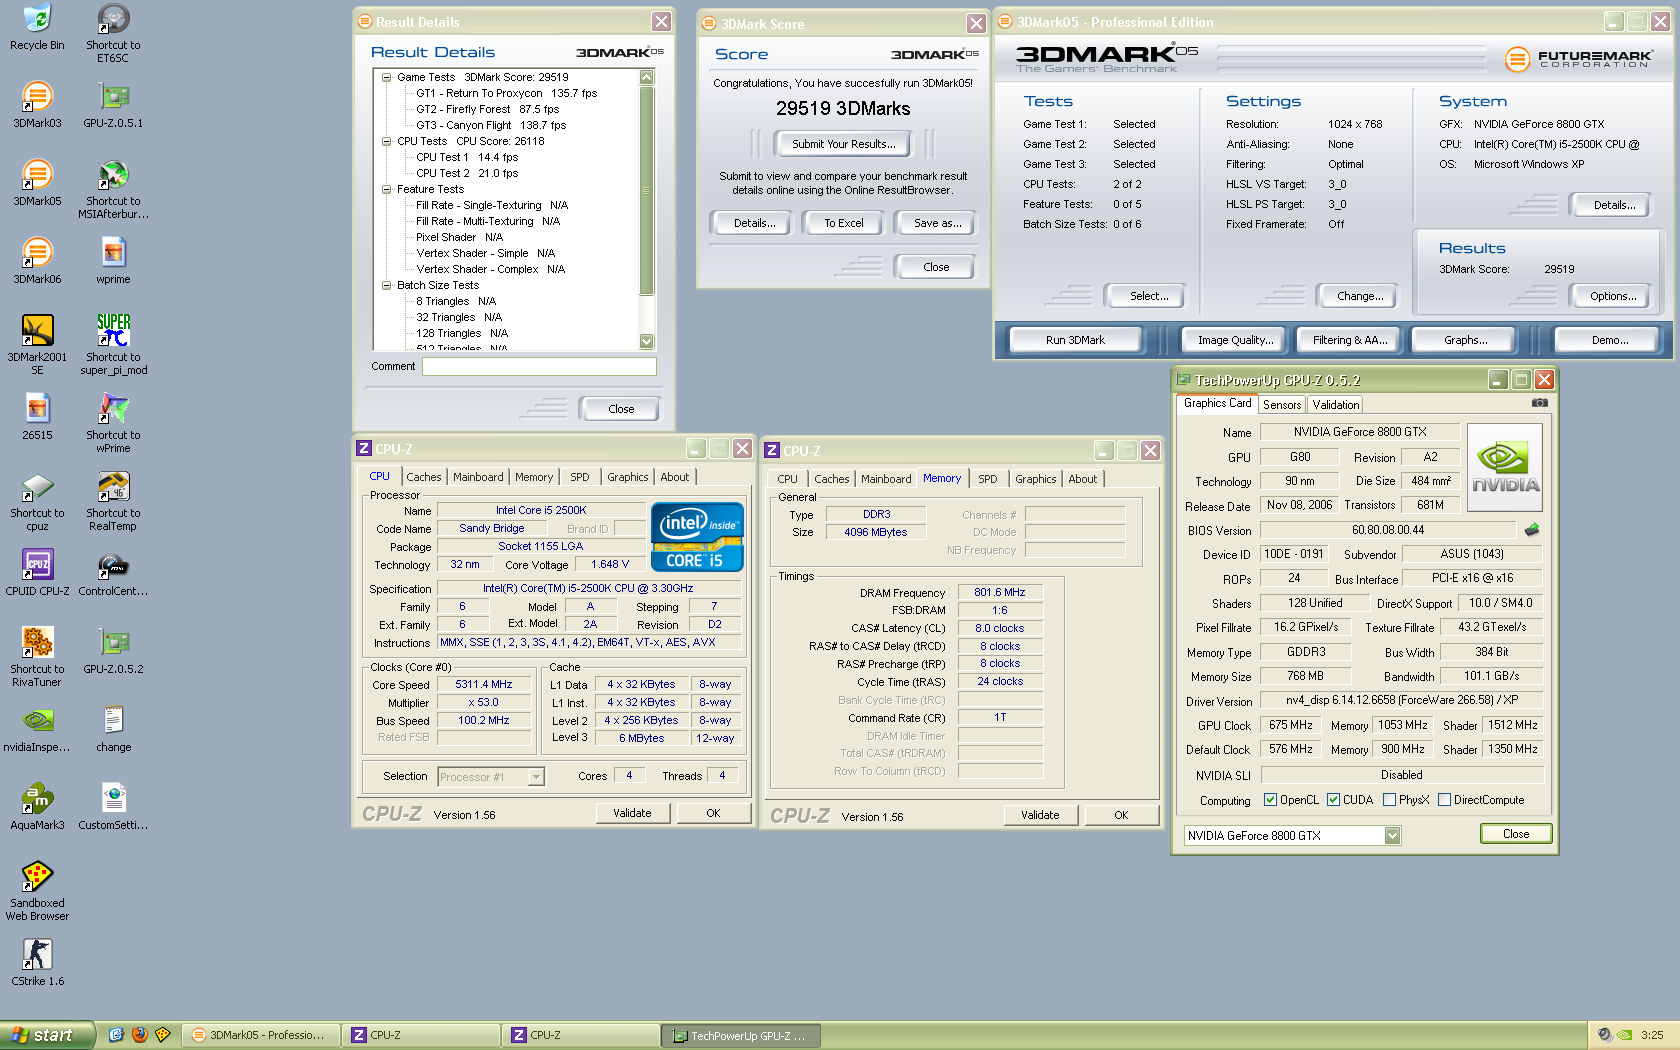Open Shortcut to super_pi_mod icon
The height and width of the screenshot is (1050, 1680).
click(x=113, y=345)
